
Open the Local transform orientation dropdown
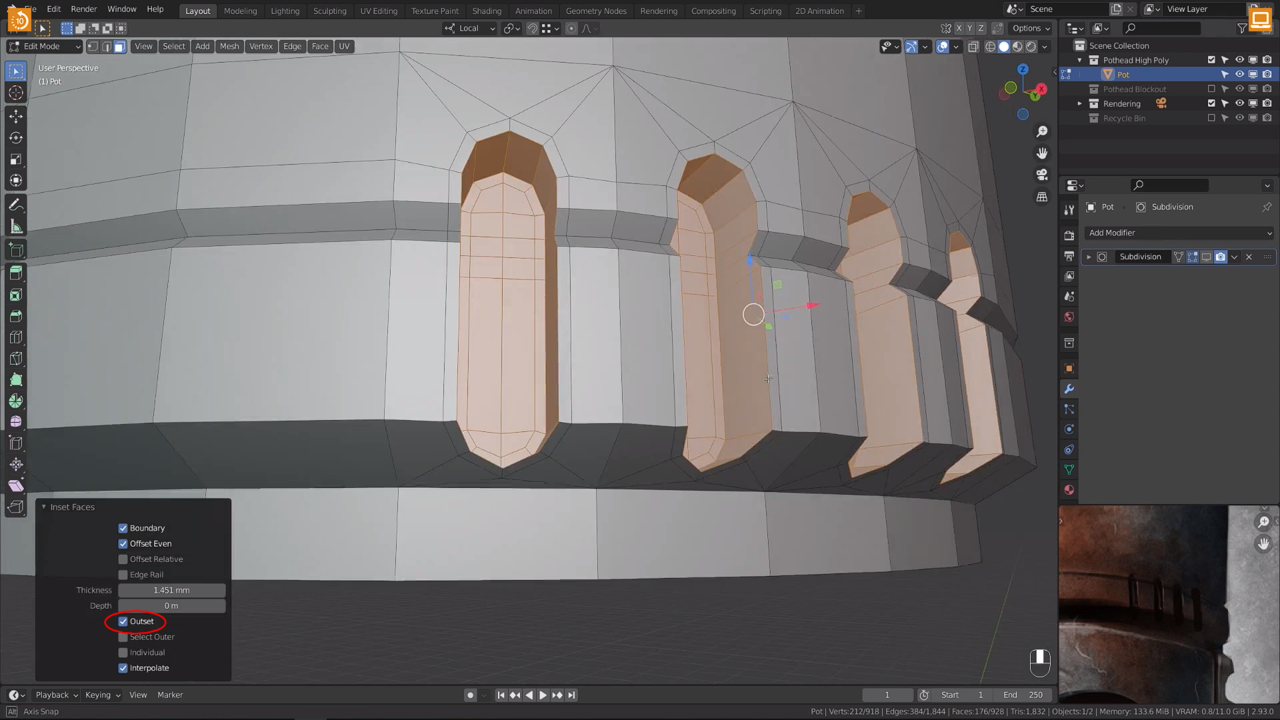[469, 28]
